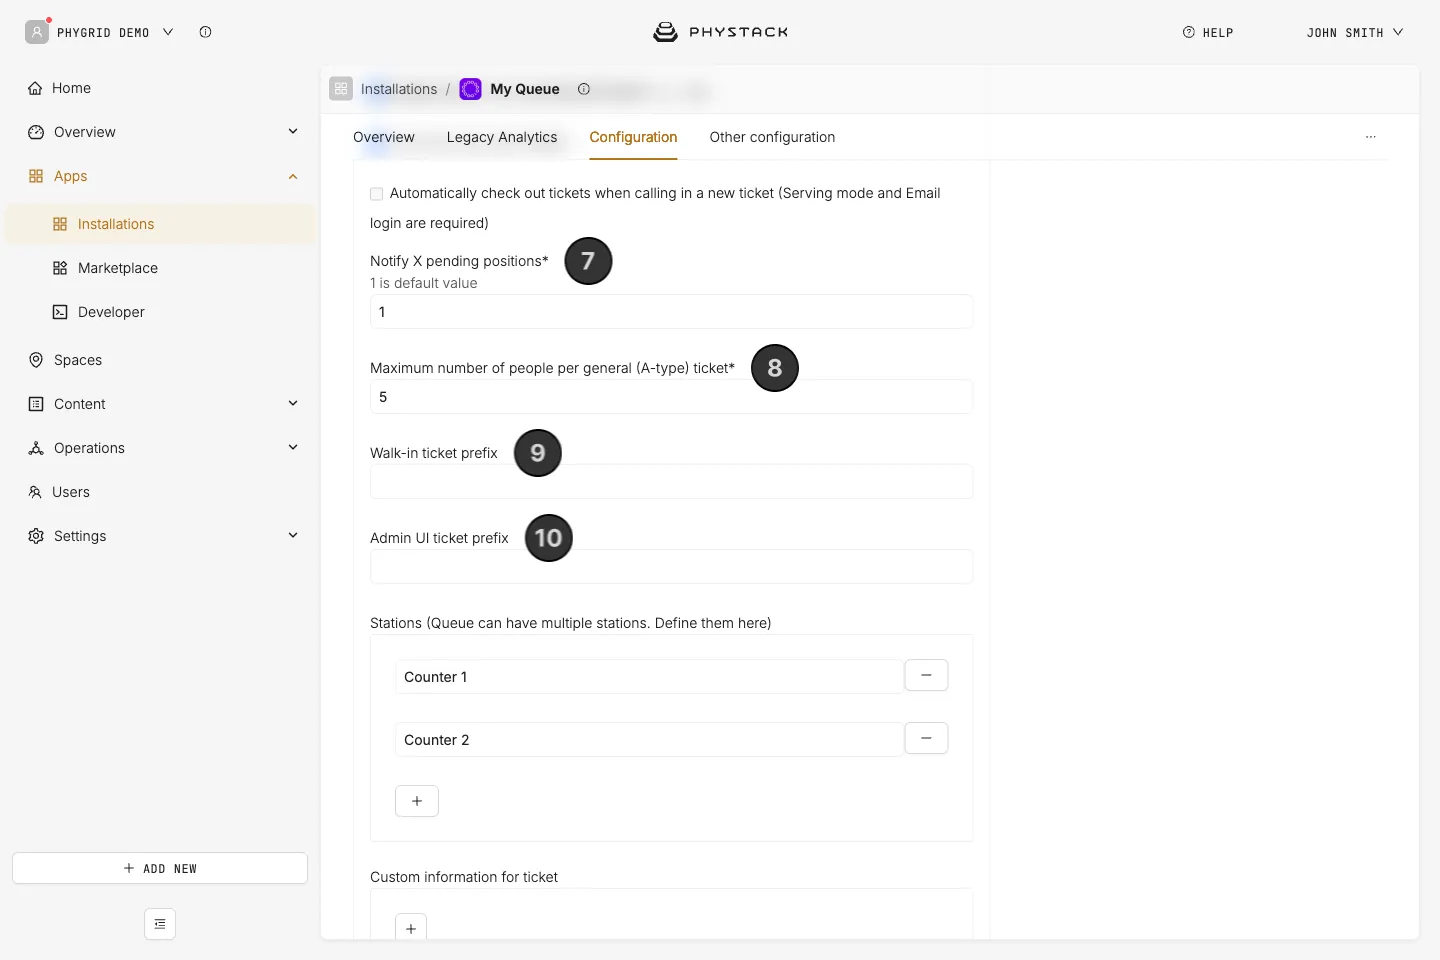Click the info icon next to My Queue
This screenshot has height=960, width=1440.
point(584,89)
